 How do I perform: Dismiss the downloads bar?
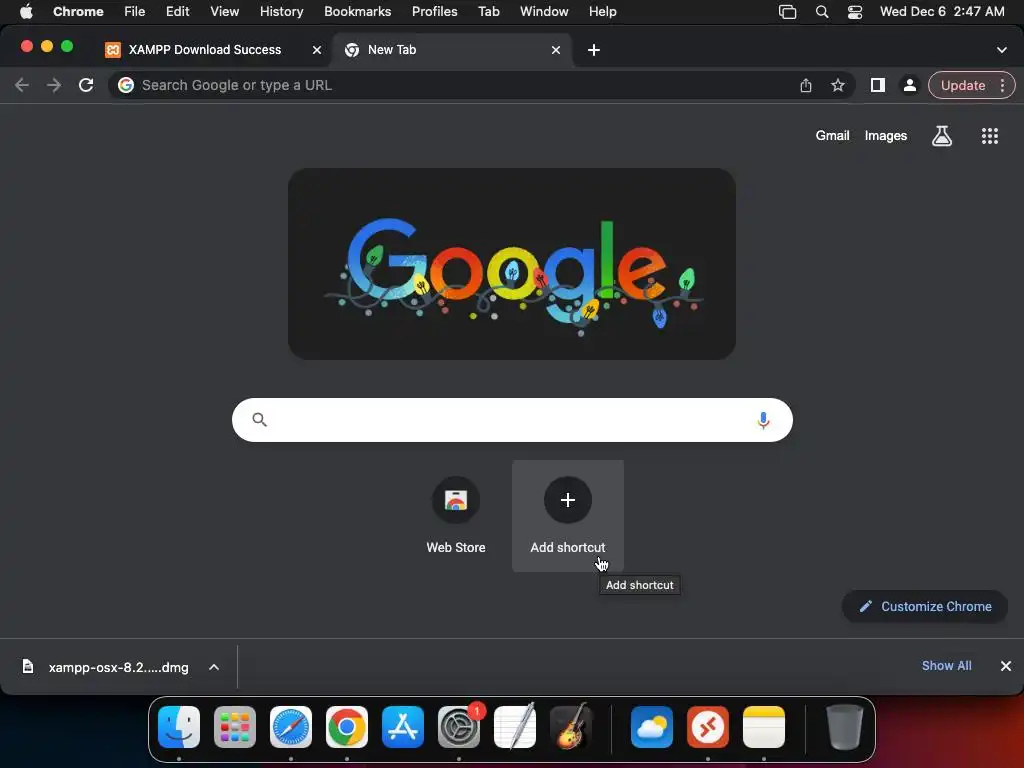[1006, 665]
